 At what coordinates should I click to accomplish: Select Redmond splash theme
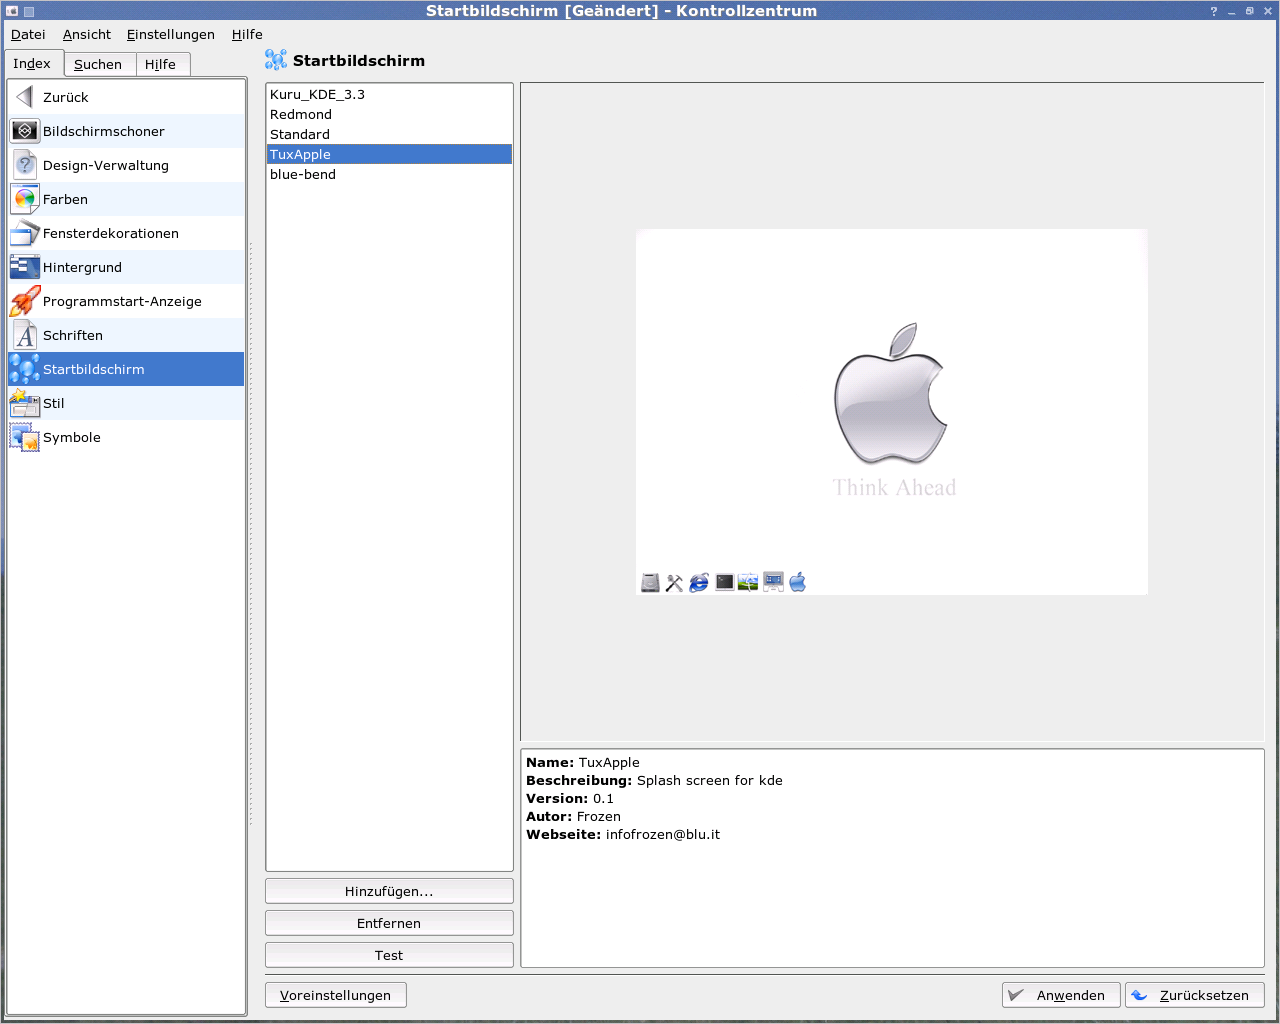point(389,114)
